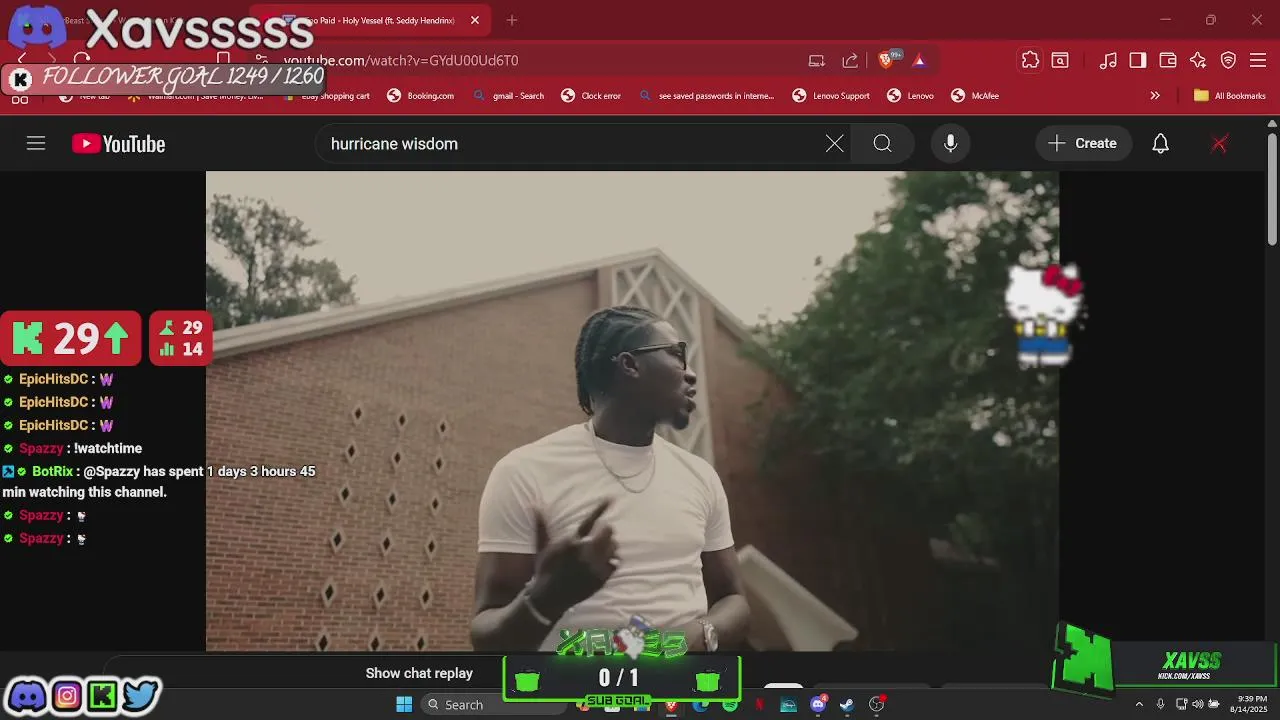The height and width of the screenshot is (720, 1280).
Task: Open the Lenovo Support bookmark
Action: (831, 96)
